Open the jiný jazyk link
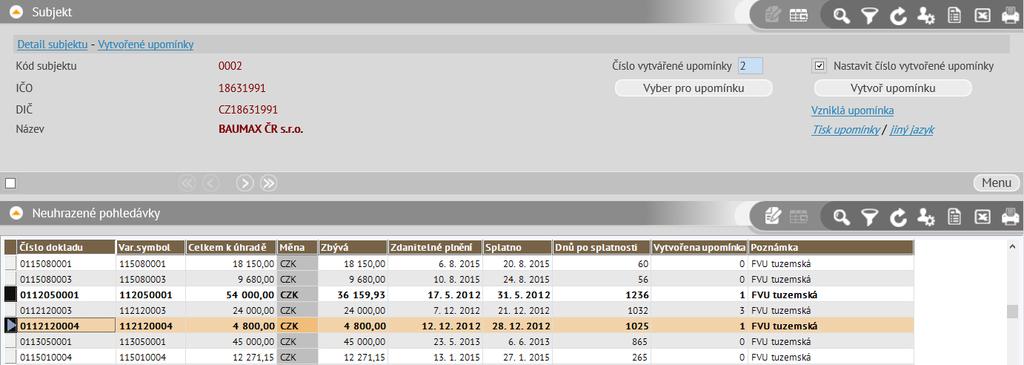Viewport: 1024px width, 365px height. 911,129
